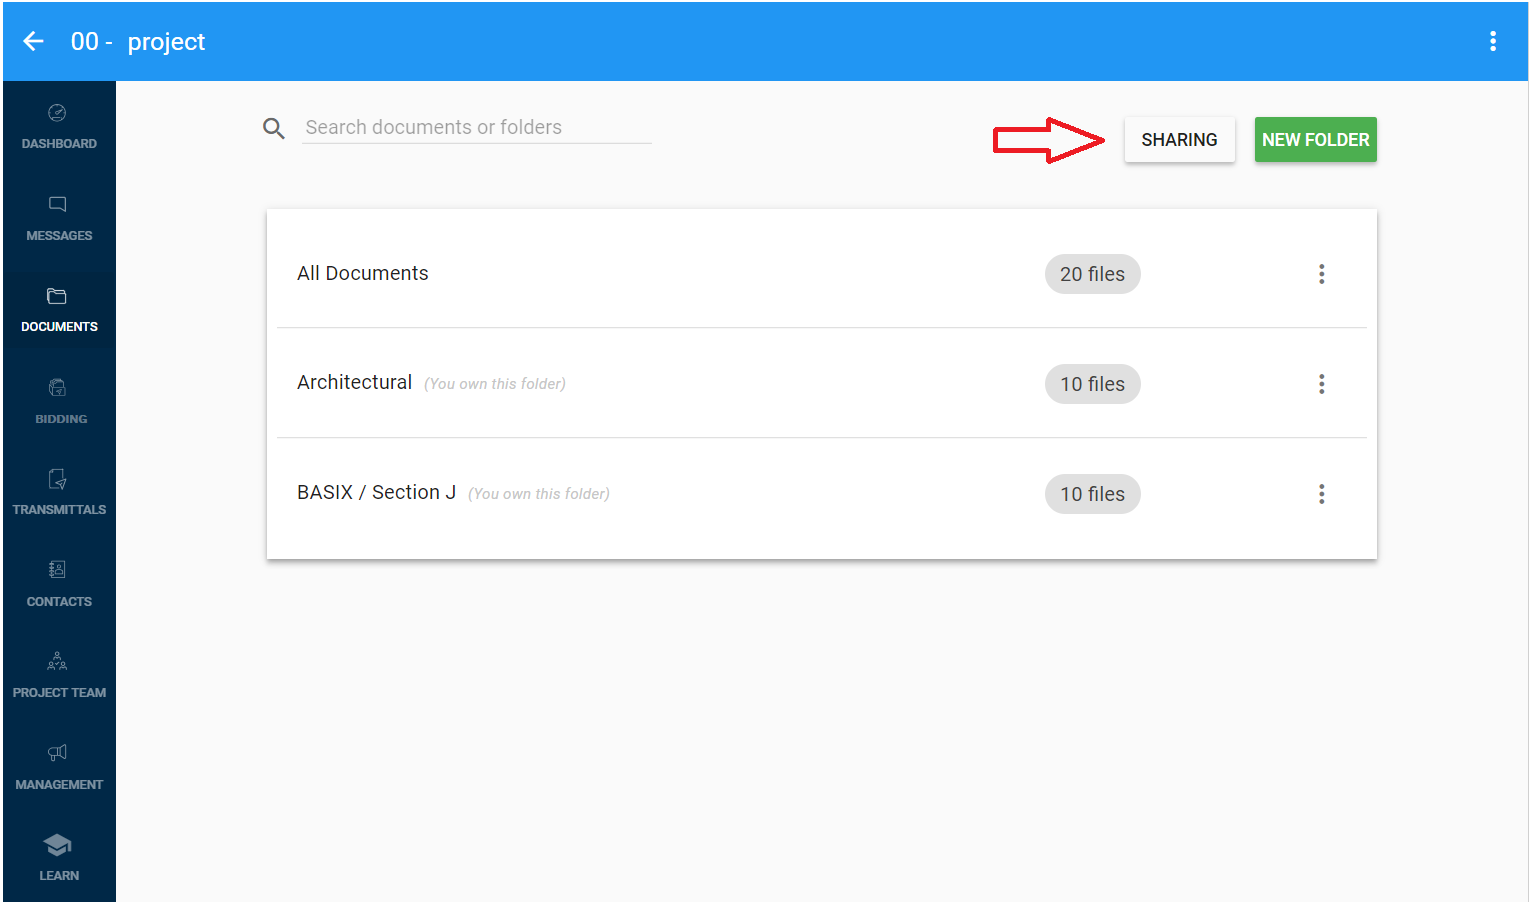This screenshot has height=902, width=1529.
Task: Open the All Documents folder
Action: (362, 273)
